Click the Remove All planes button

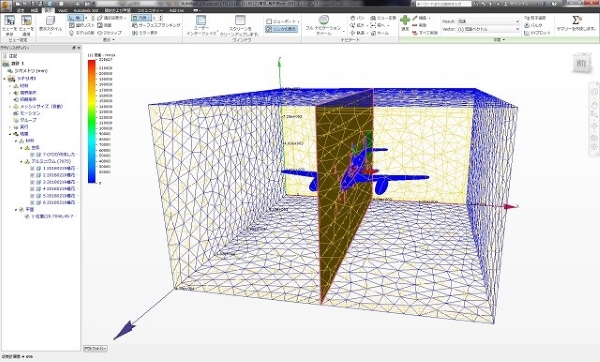tap(425, 33)
